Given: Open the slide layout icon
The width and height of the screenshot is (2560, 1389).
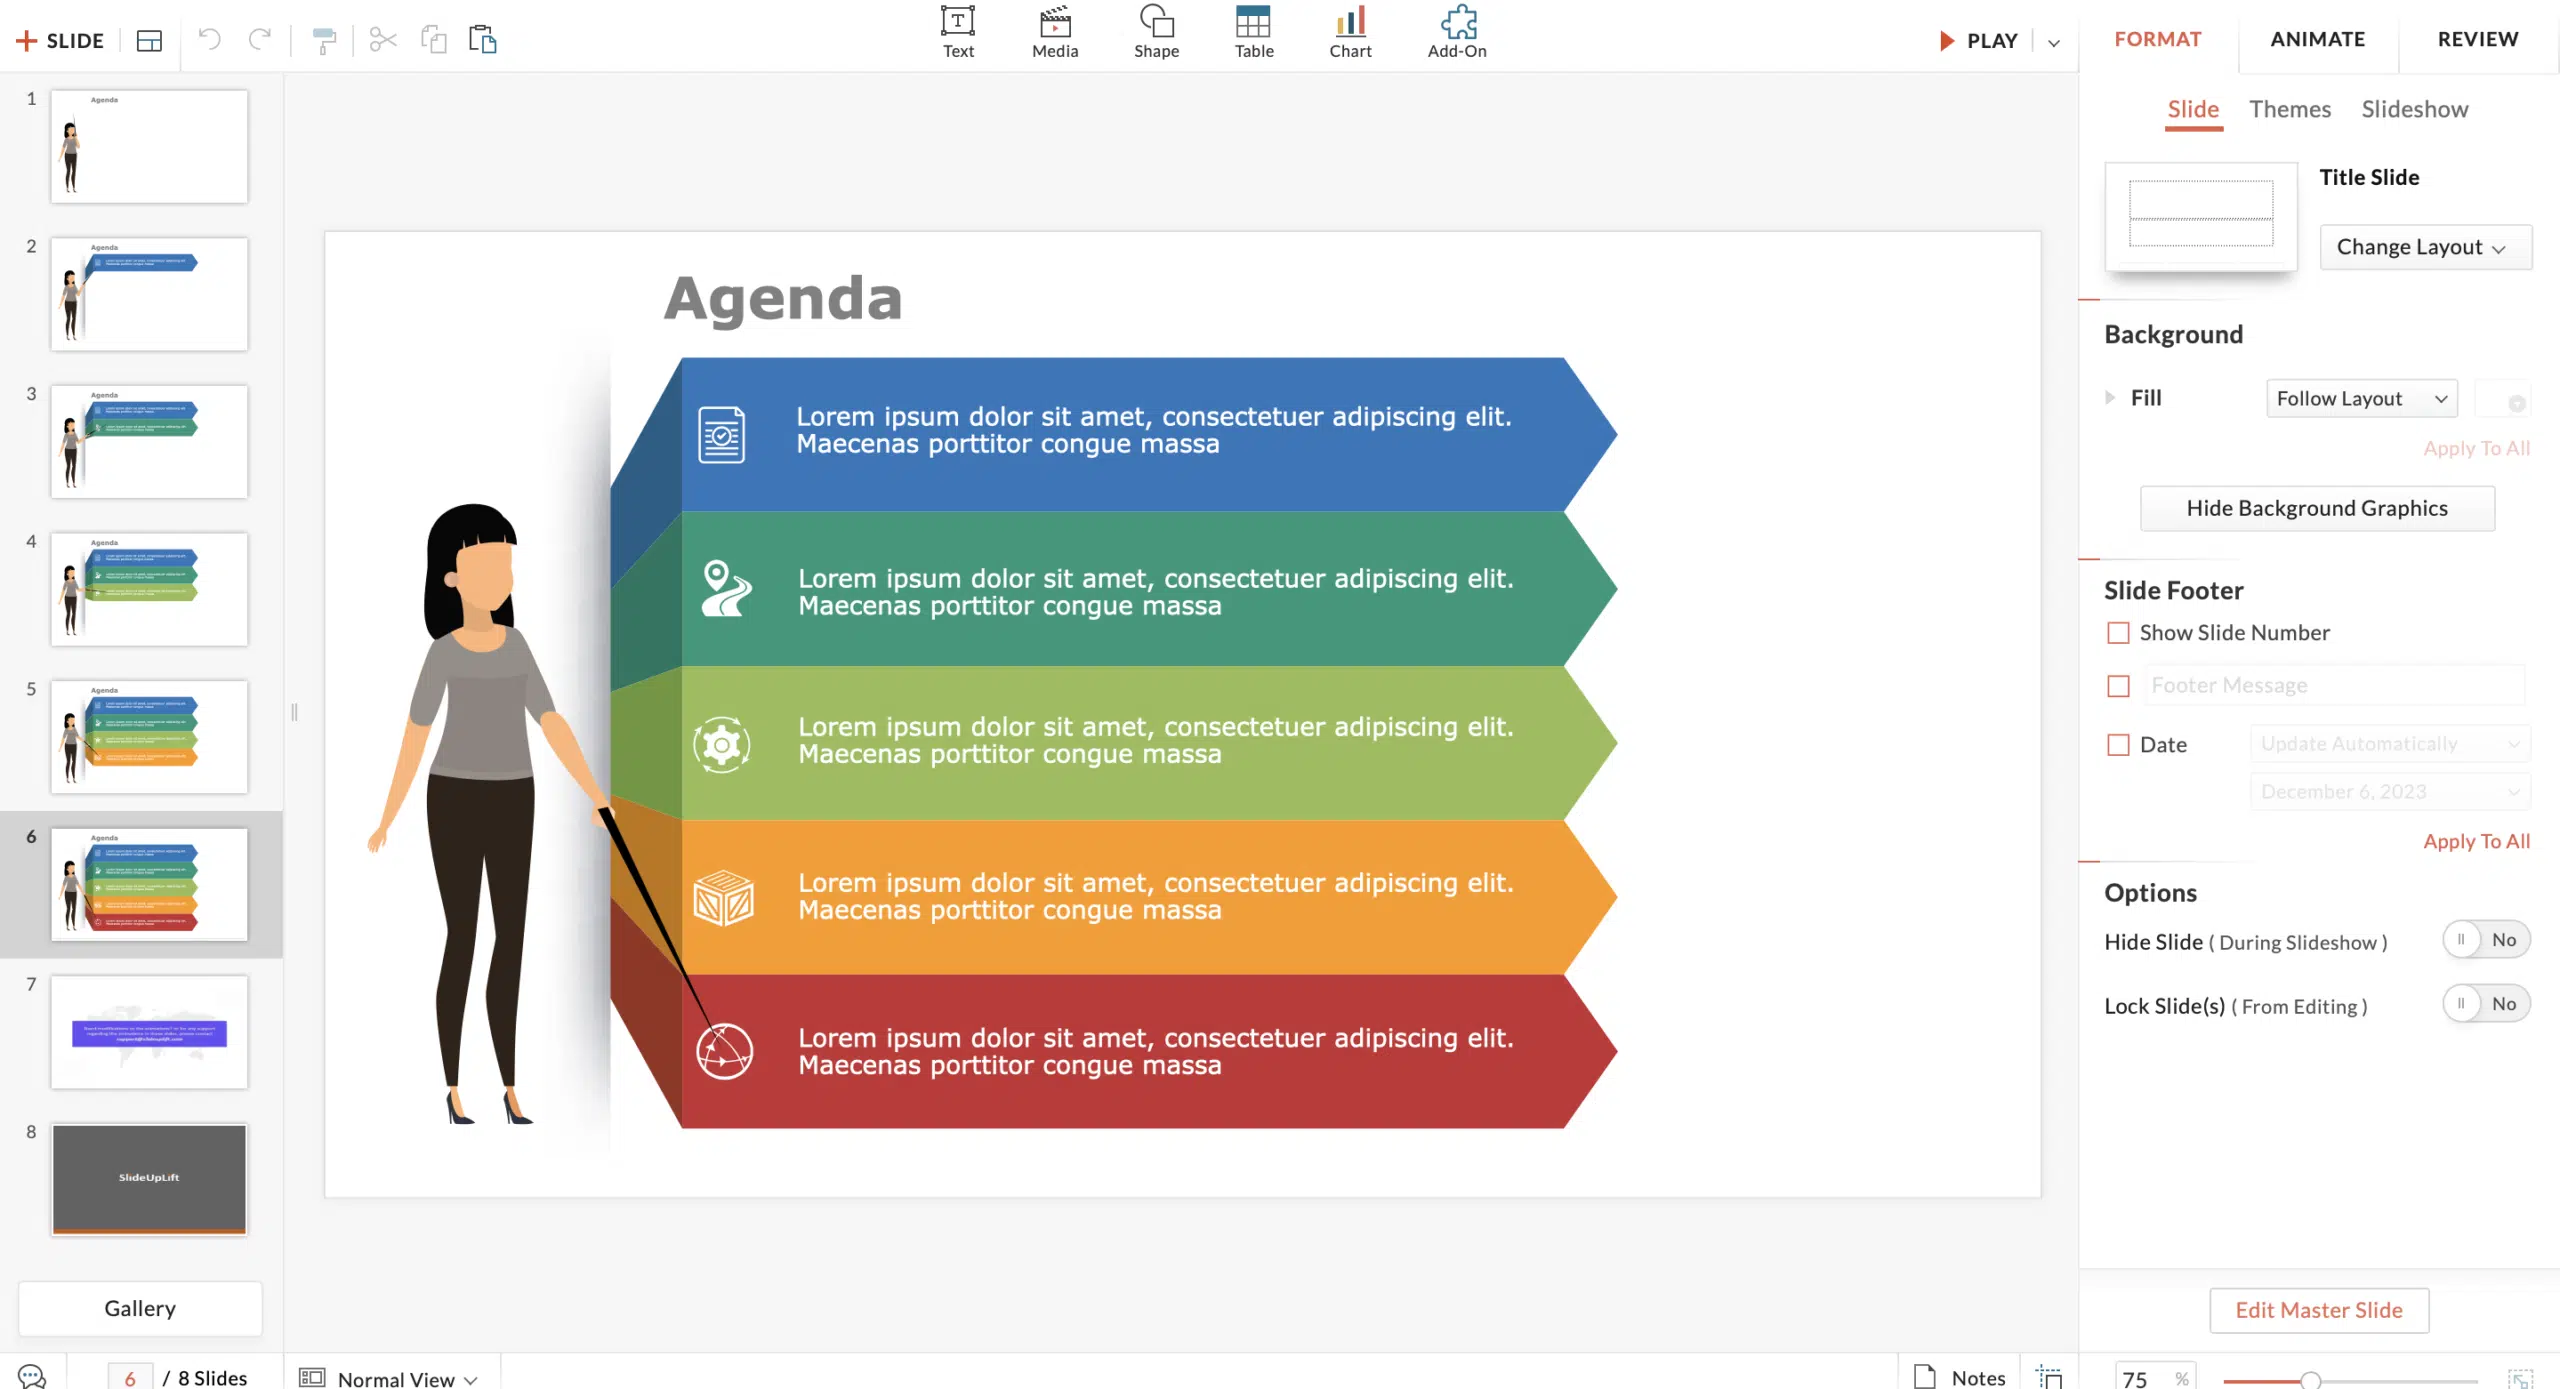Looking at the screenshot, I should 149,40.
